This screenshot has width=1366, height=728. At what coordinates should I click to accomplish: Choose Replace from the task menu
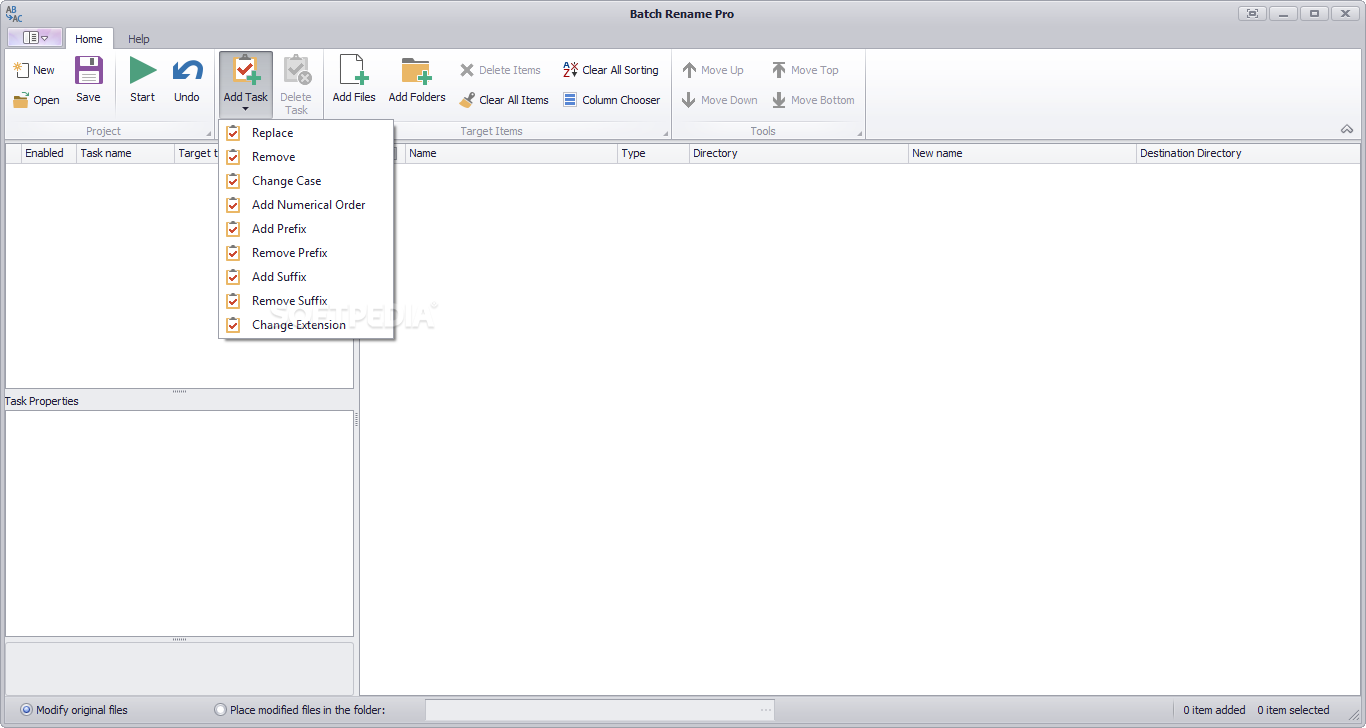coord(306,133)
